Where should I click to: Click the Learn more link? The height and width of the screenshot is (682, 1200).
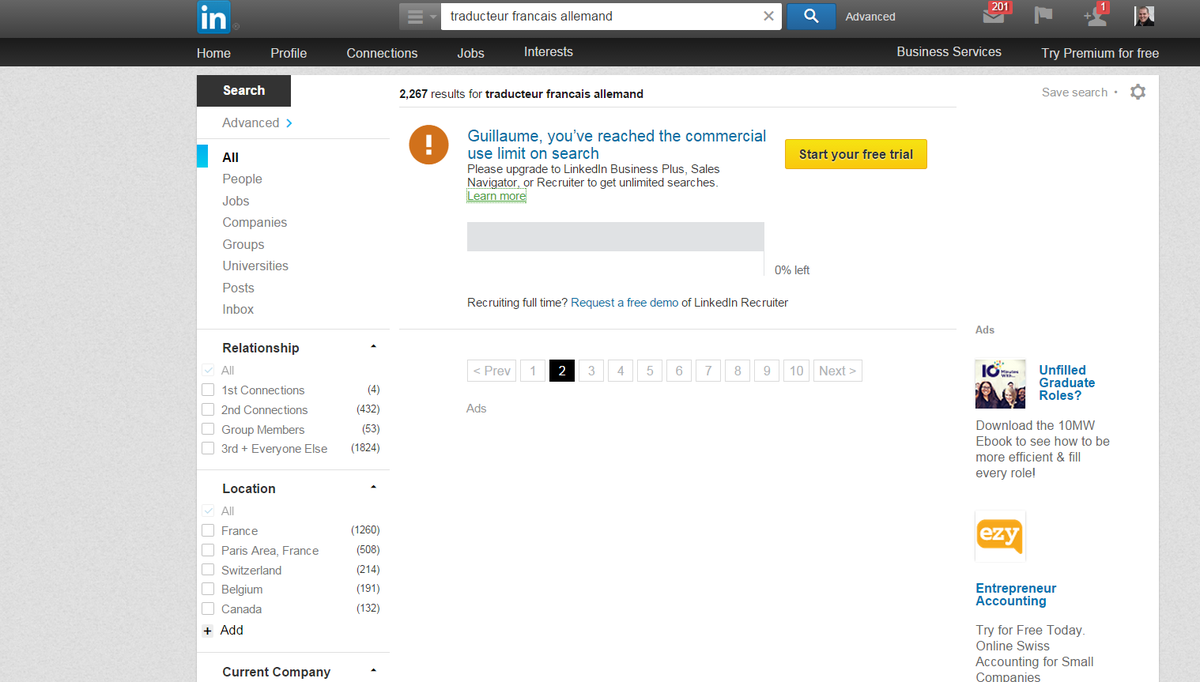click(x=496, y=196)
